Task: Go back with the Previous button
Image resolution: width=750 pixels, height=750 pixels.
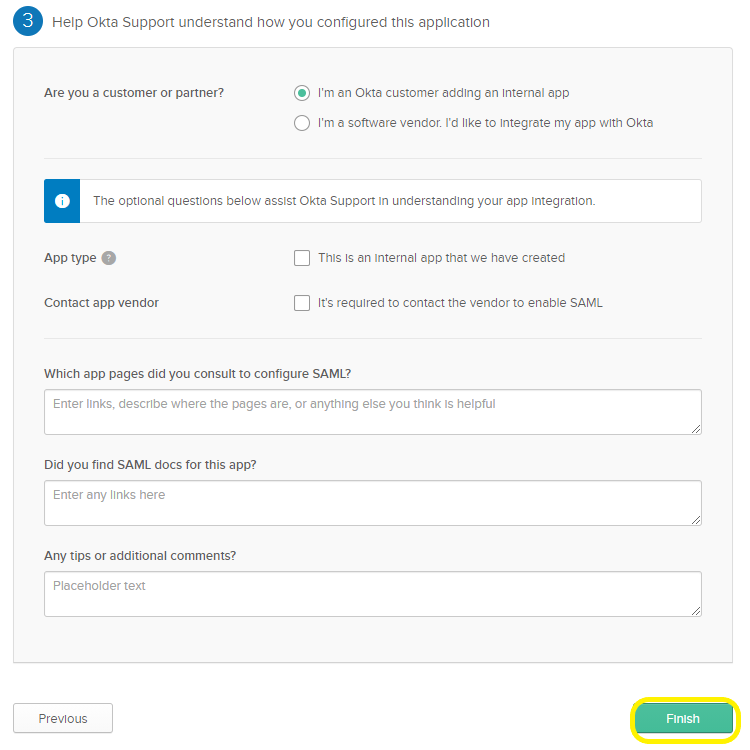Action: click(x=63, y=718)
